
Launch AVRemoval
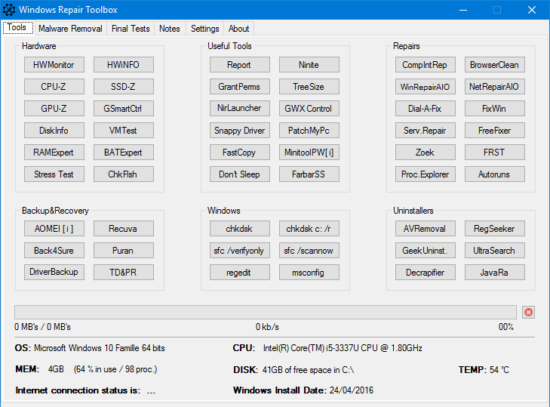click(425, 228)
